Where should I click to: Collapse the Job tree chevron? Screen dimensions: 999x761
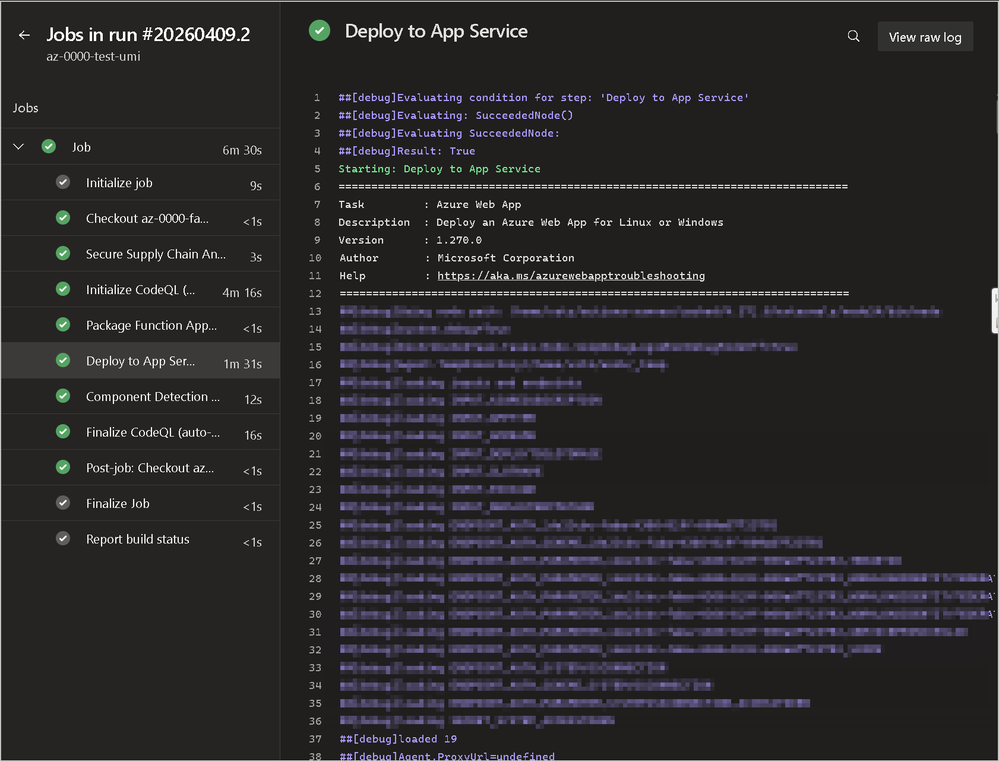pos(19,147)
